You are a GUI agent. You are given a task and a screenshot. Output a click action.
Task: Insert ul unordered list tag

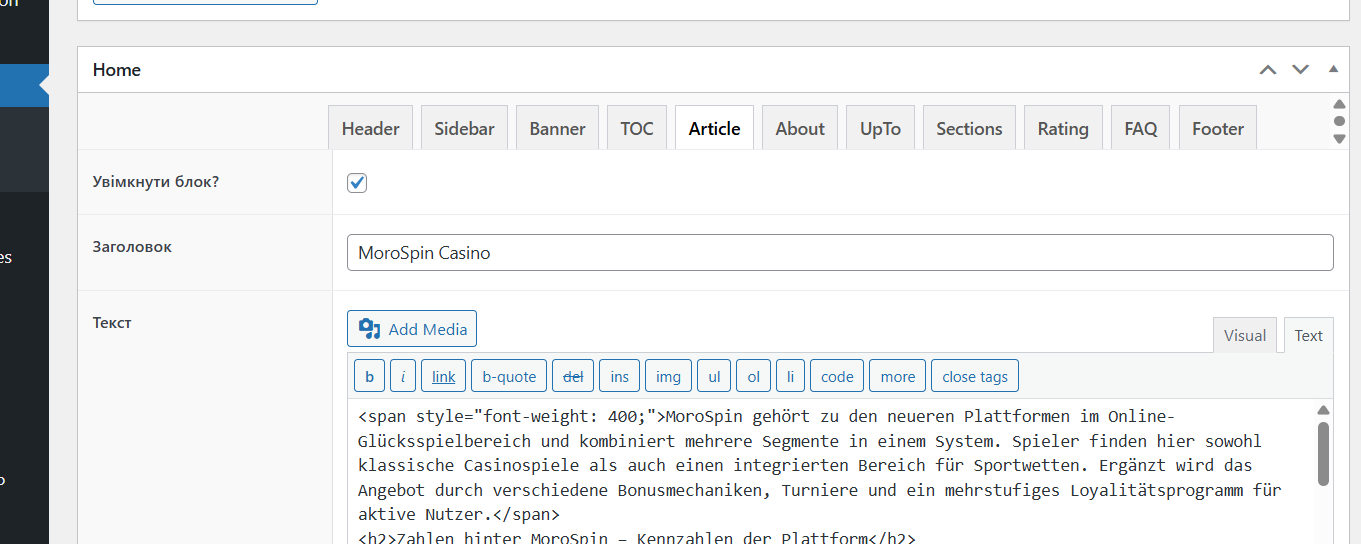(x=714, y=376)
